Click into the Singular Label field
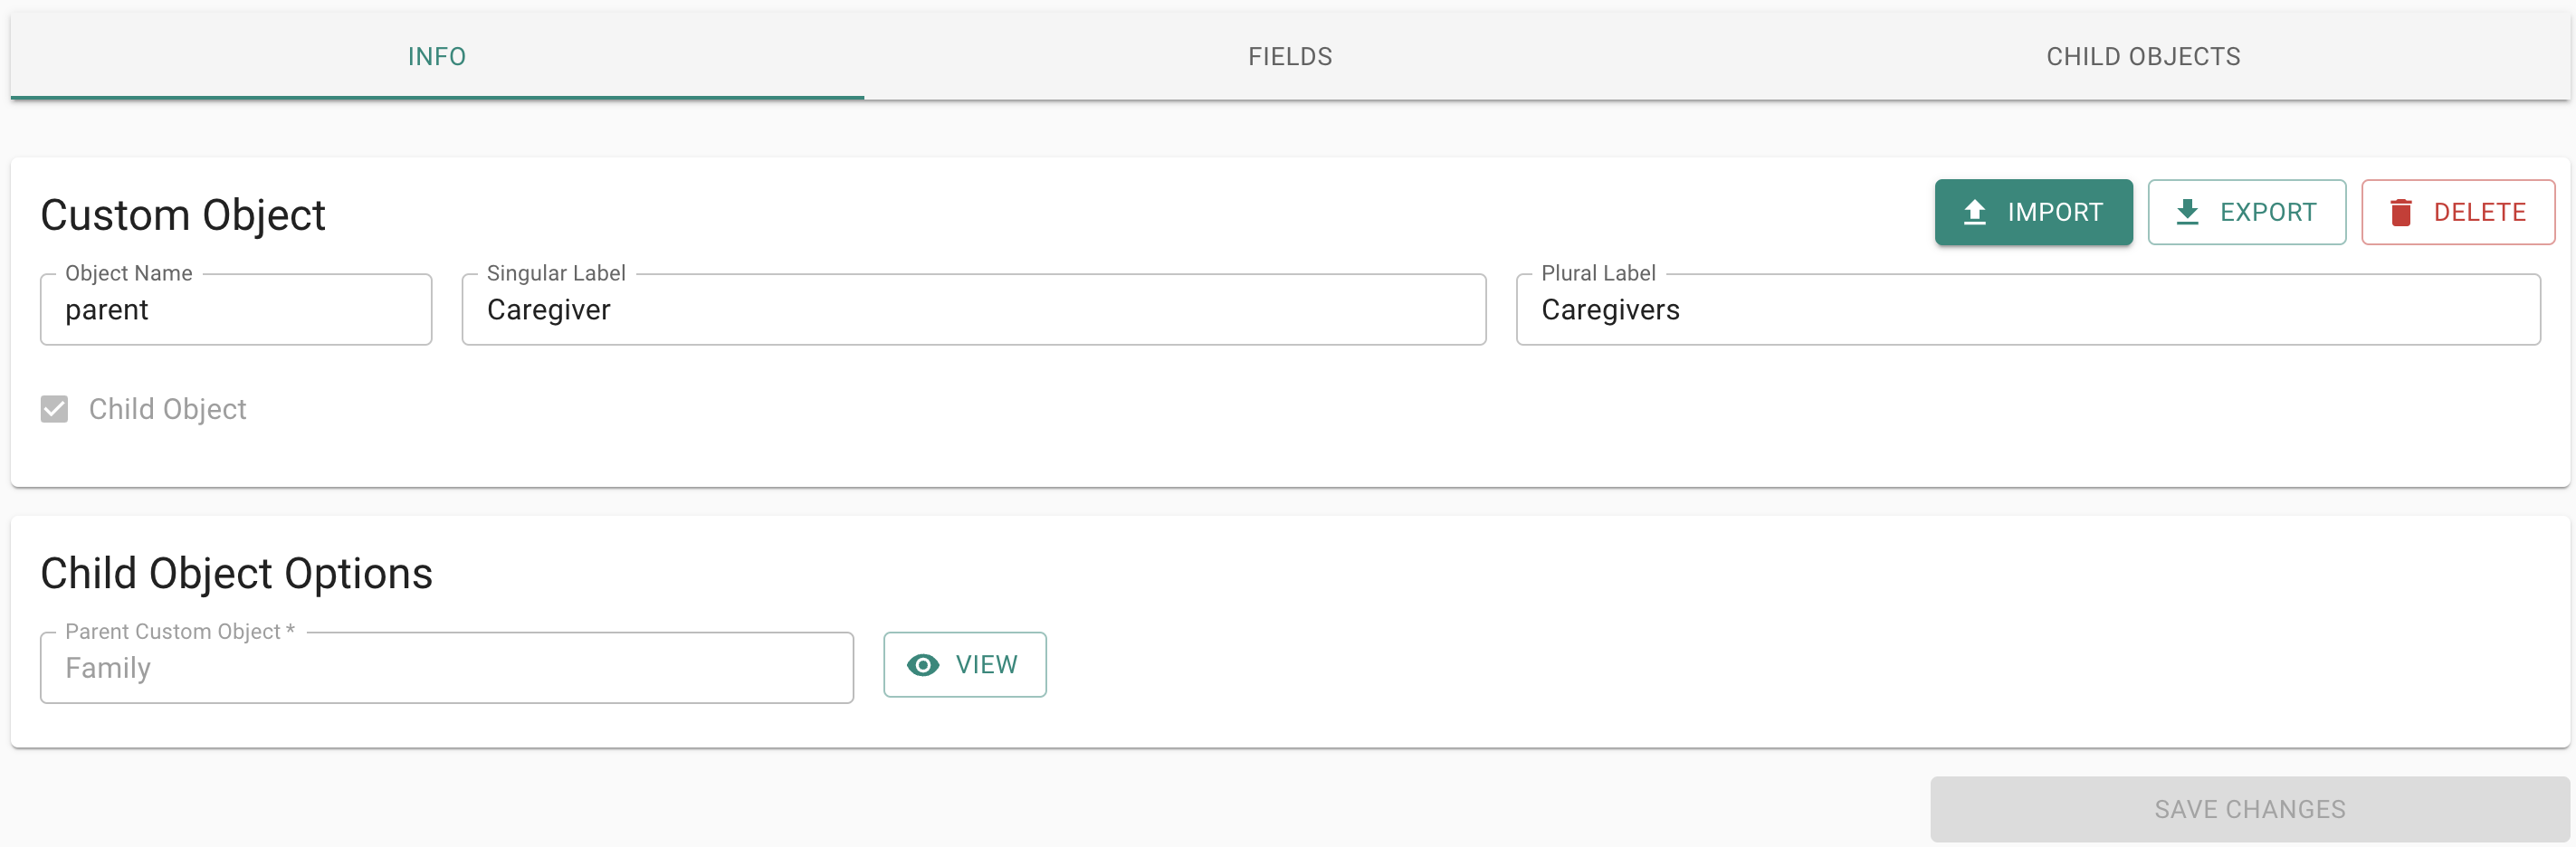The width and height of the screenshot is (2576, 847). (974, 310)
